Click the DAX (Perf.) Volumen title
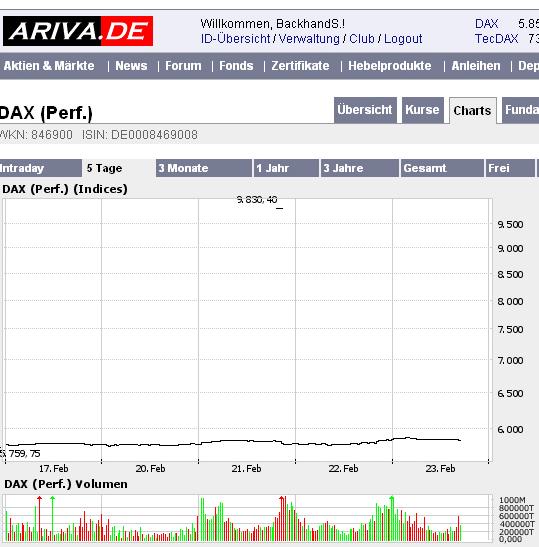 (66, 484)
